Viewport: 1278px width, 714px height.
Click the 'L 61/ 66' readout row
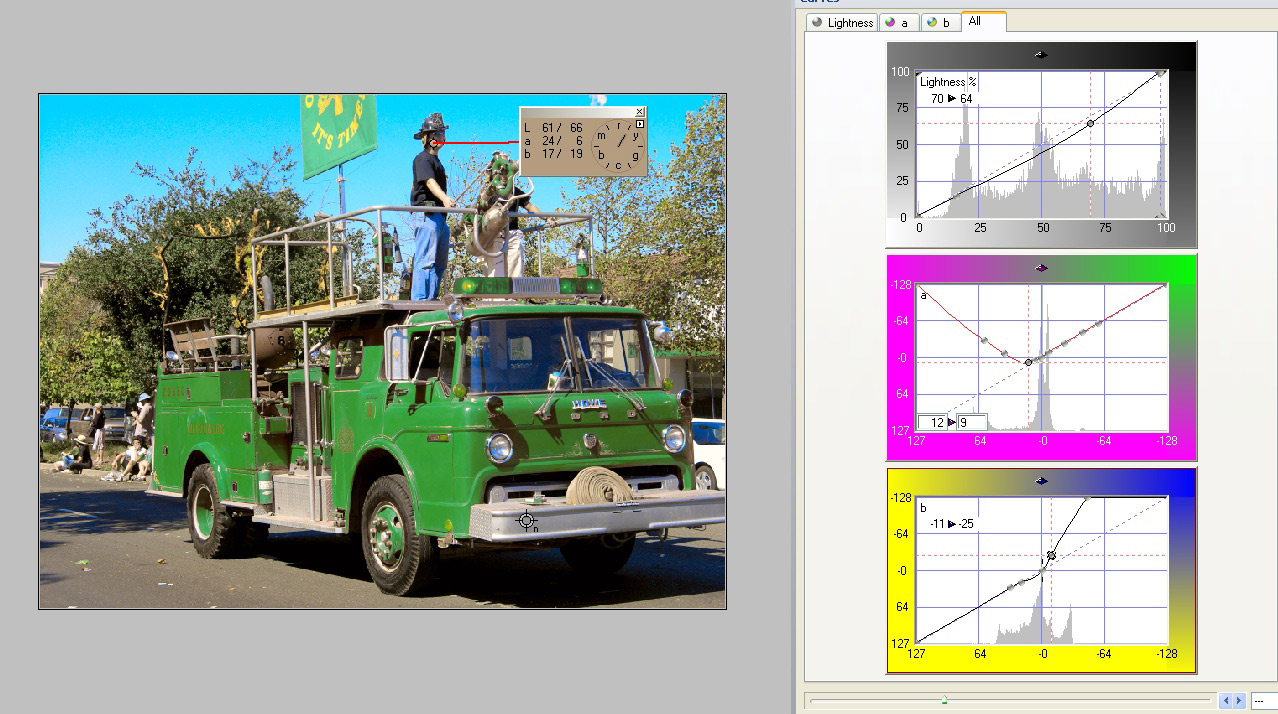(x=554, y=128)
